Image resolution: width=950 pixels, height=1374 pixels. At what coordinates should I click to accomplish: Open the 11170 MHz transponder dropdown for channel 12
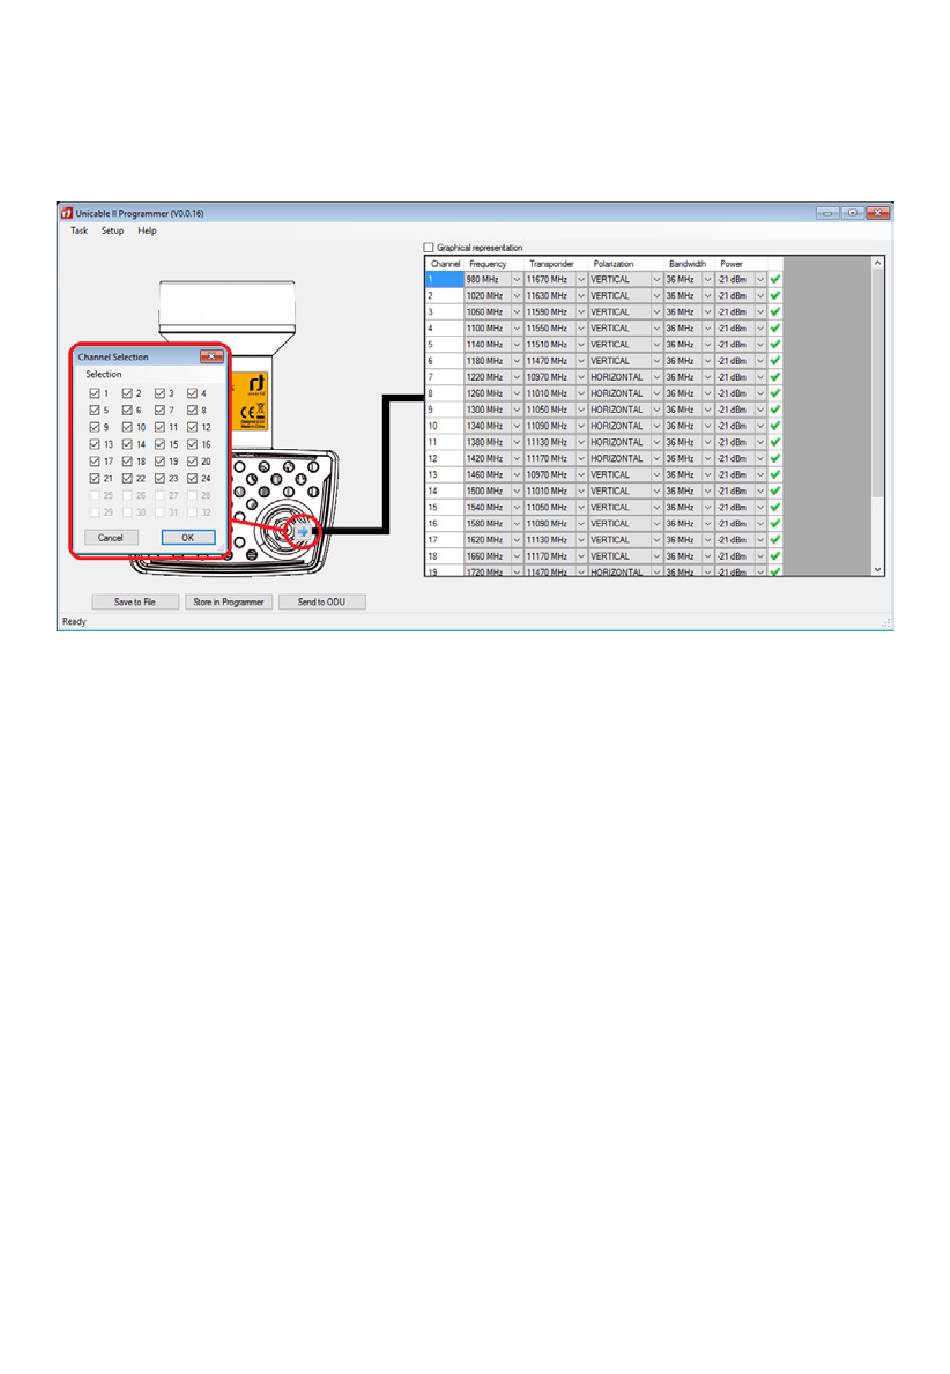point(581,459)
